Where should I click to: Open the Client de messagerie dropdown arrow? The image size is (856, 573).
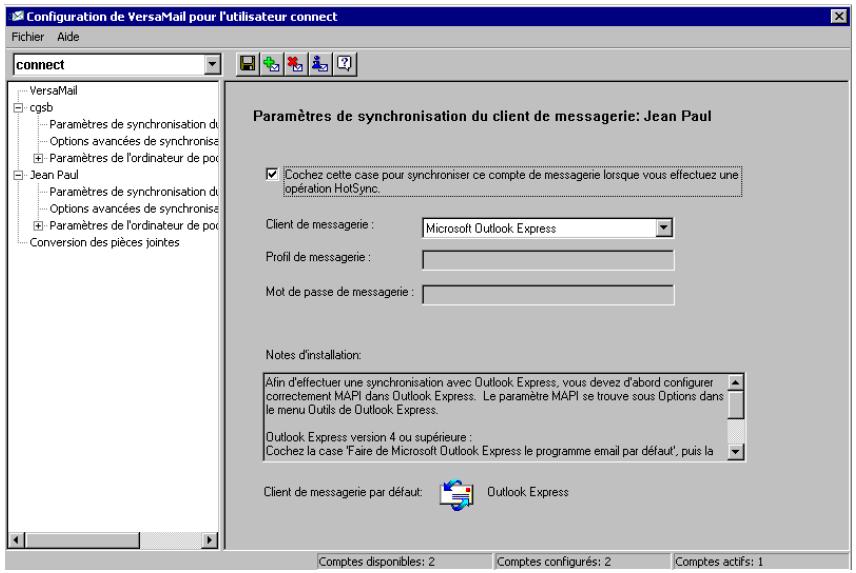click(664, 228)
